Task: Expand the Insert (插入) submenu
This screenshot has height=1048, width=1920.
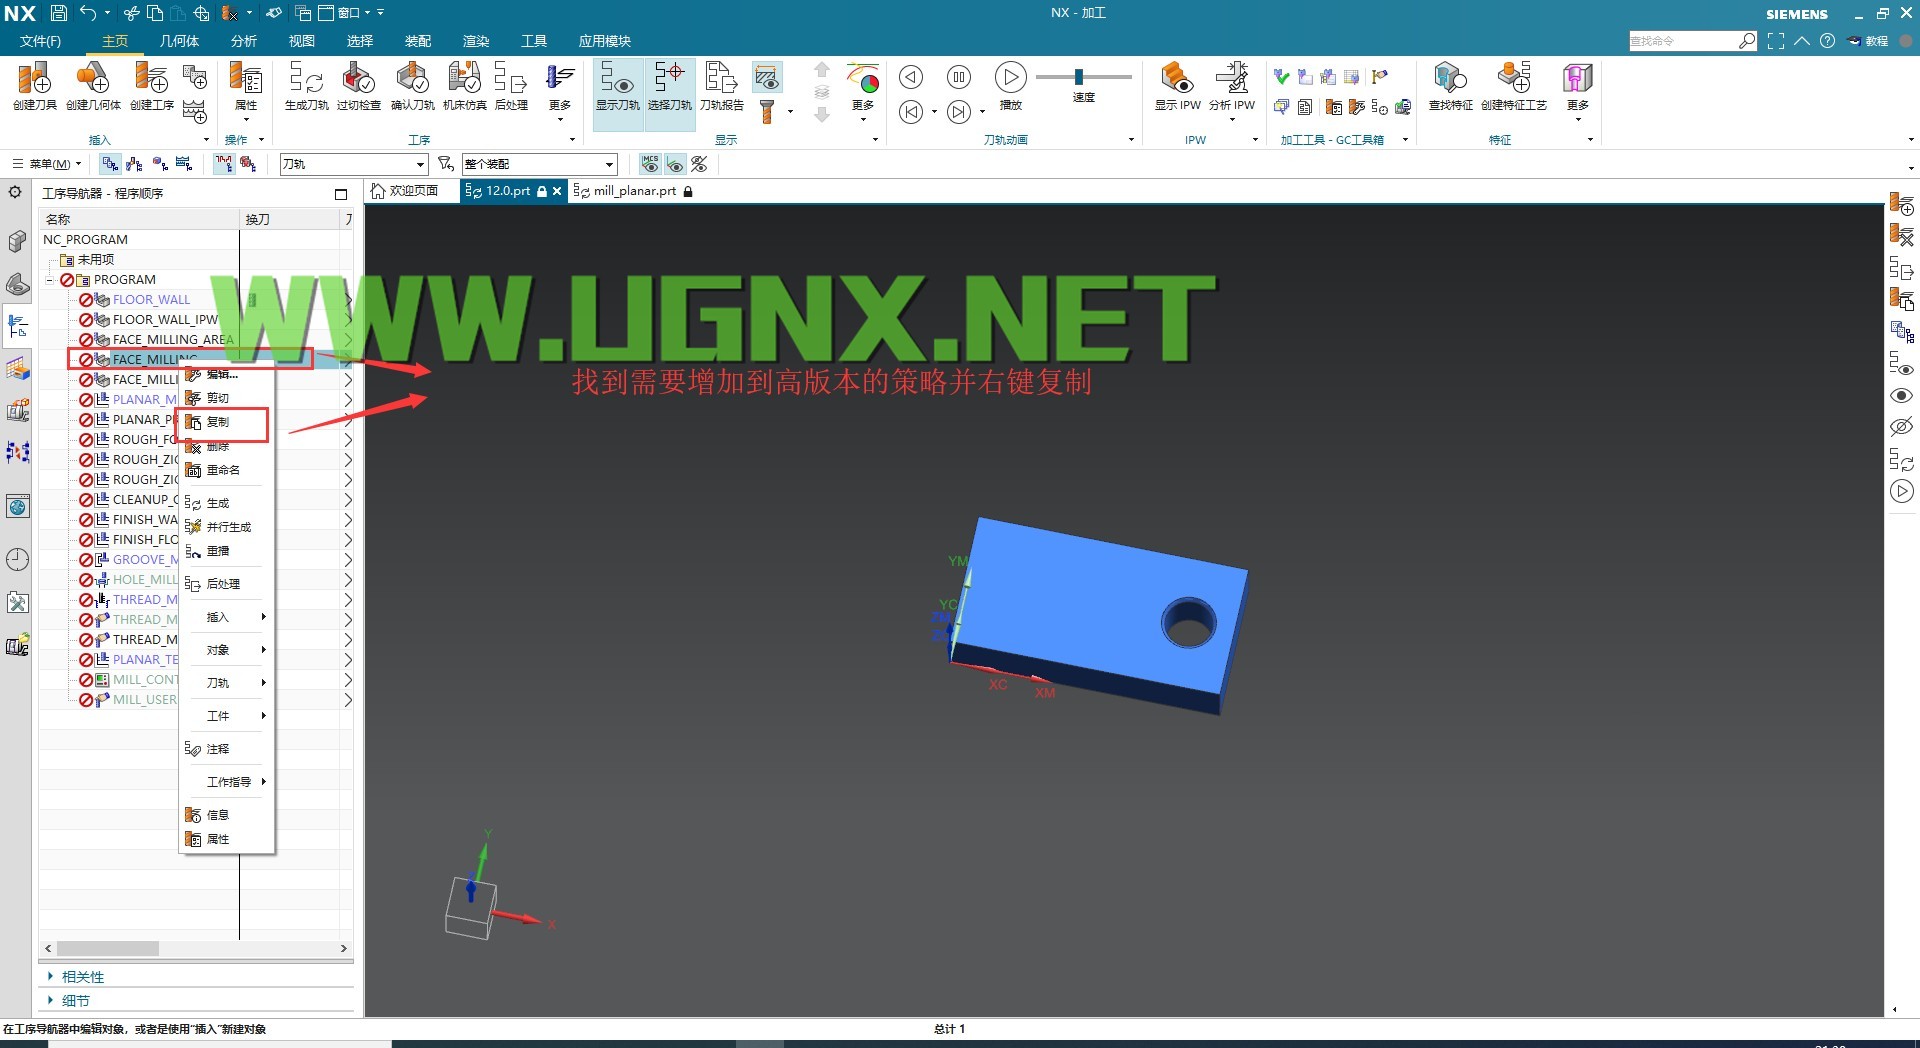Action: [x=225, y=617]
